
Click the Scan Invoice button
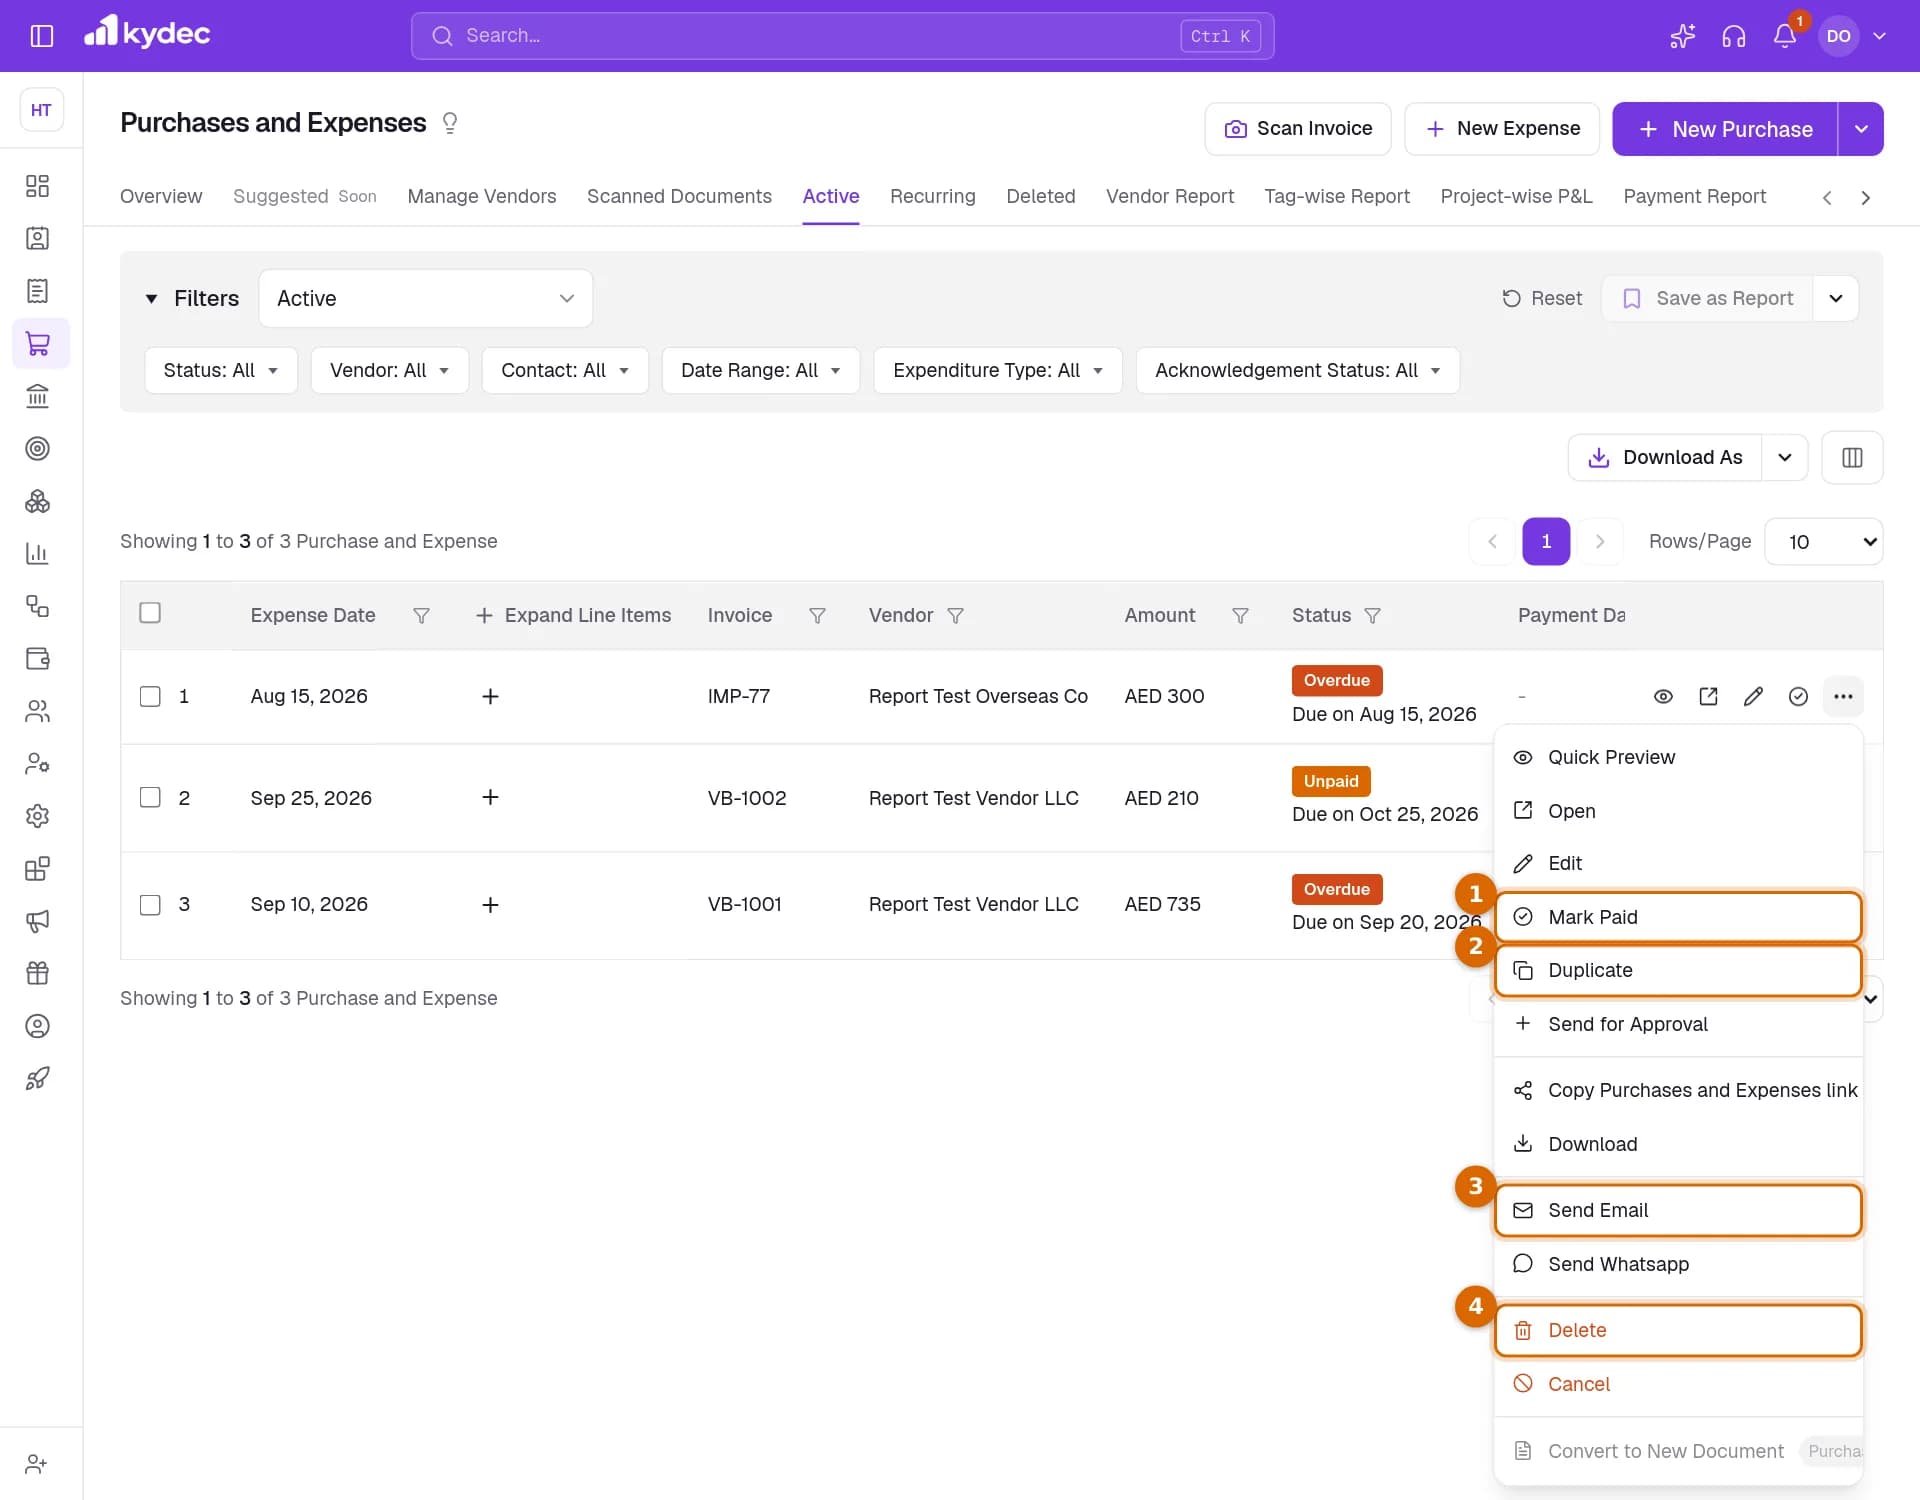tap(1297, 129)
